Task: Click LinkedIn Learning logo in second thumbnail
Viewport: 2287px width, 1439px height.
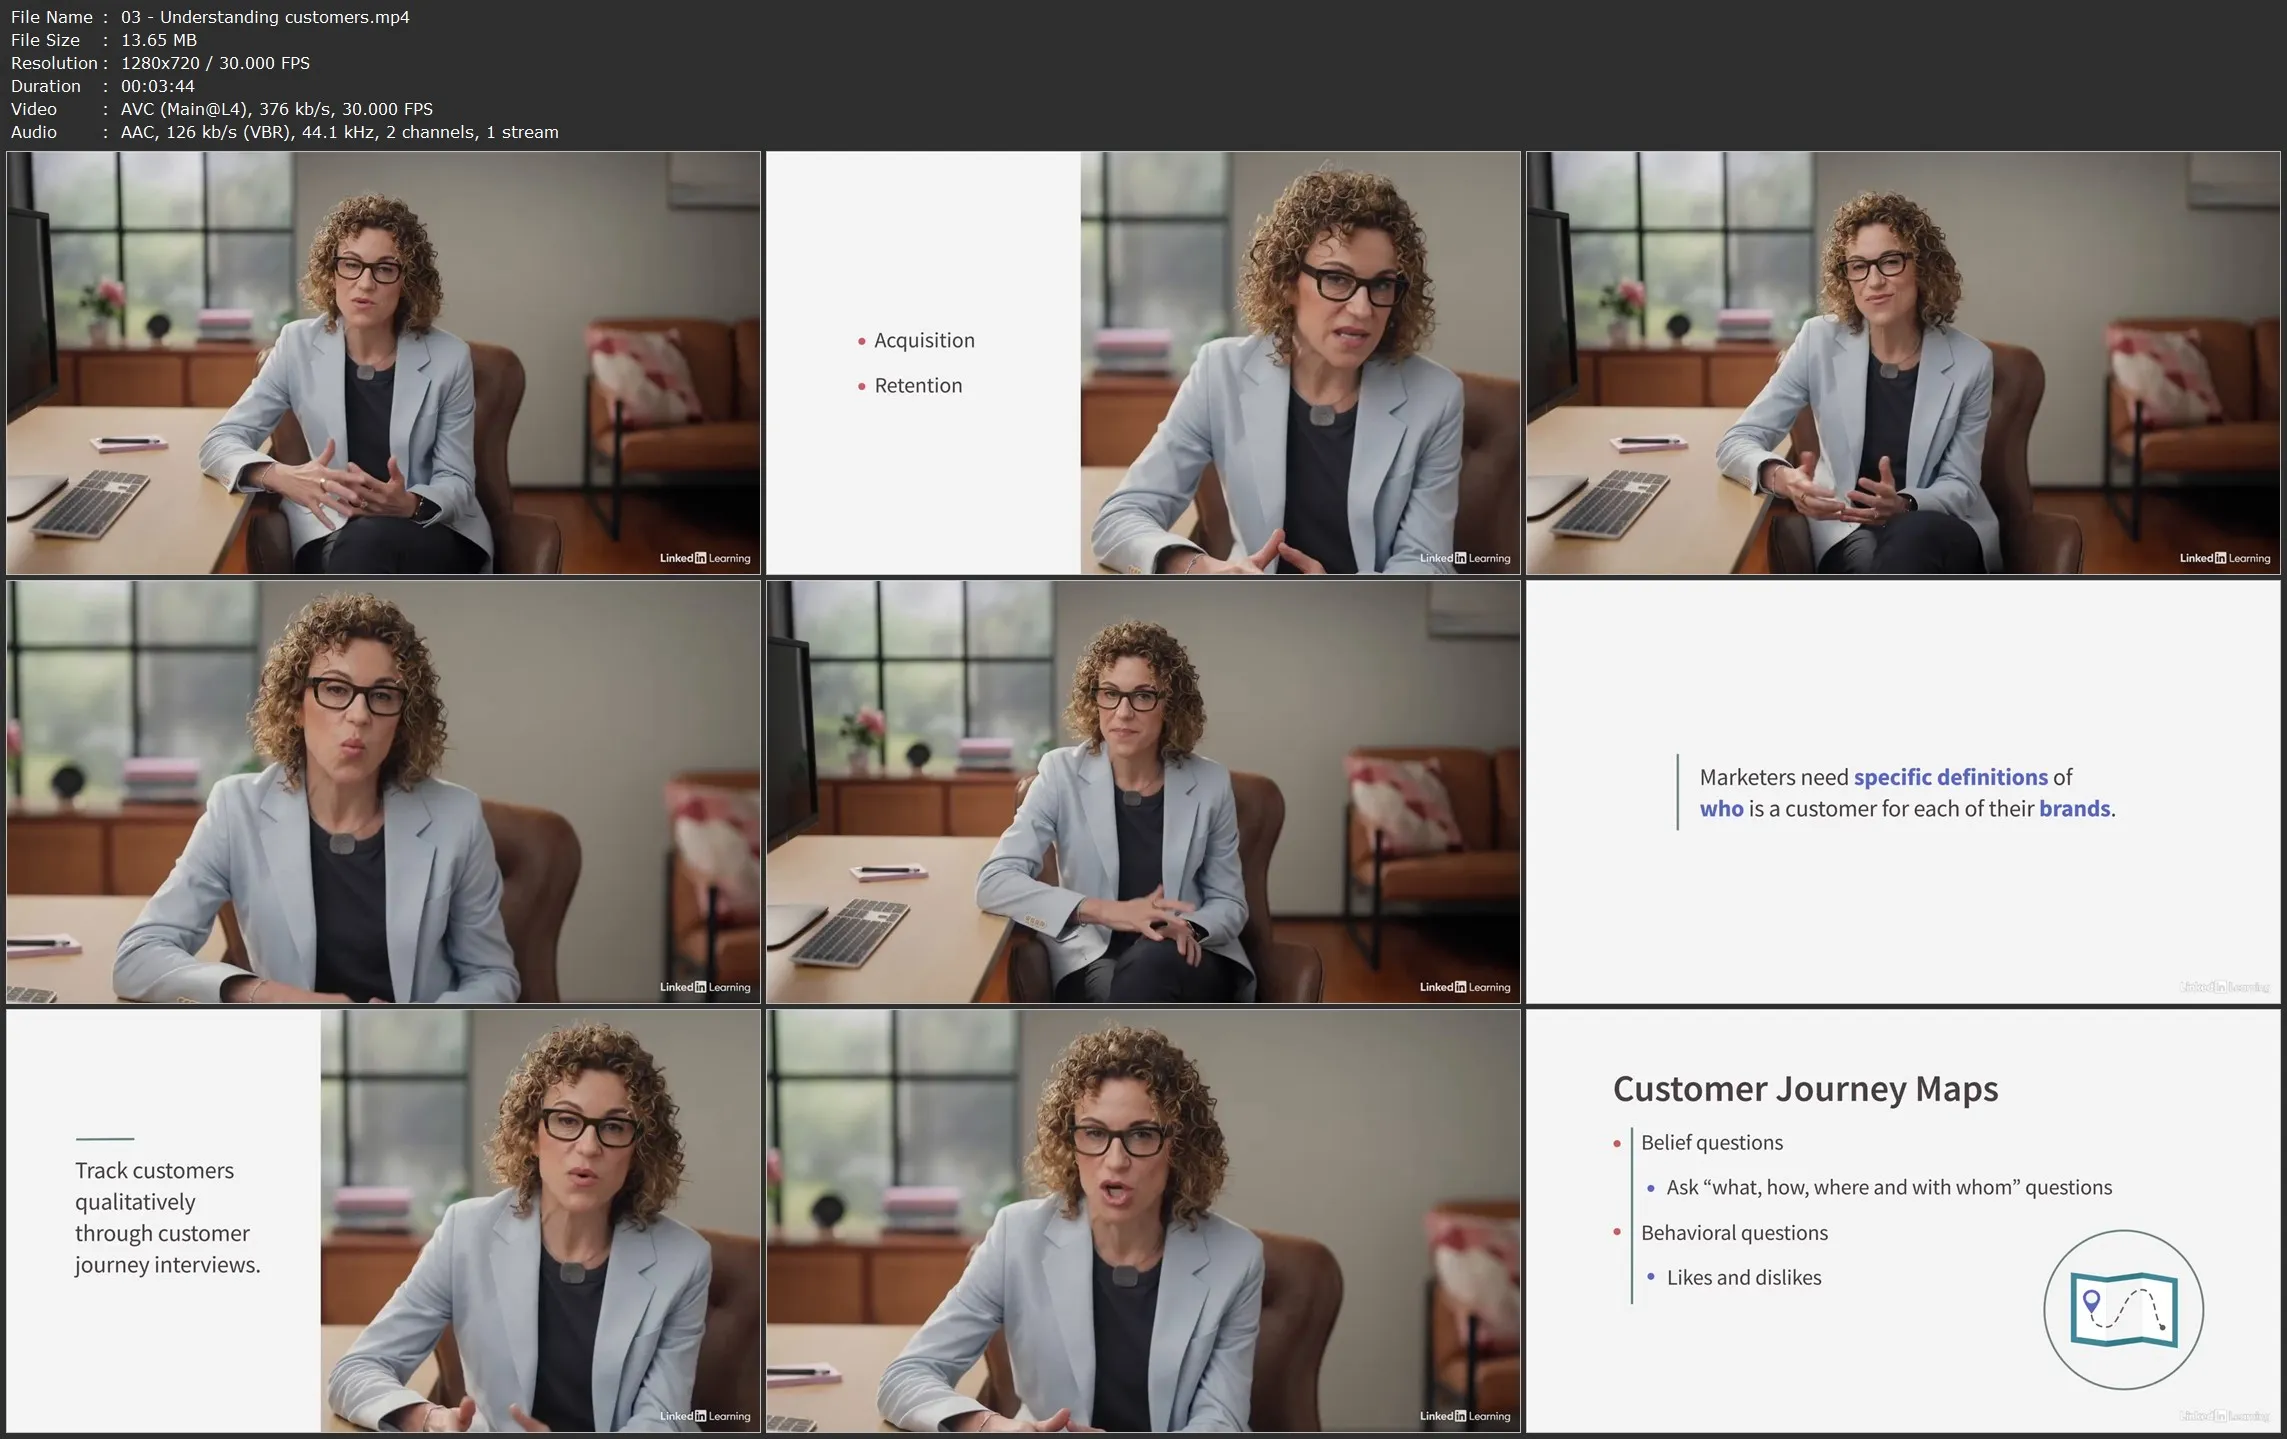Action: pos(1464,558)
